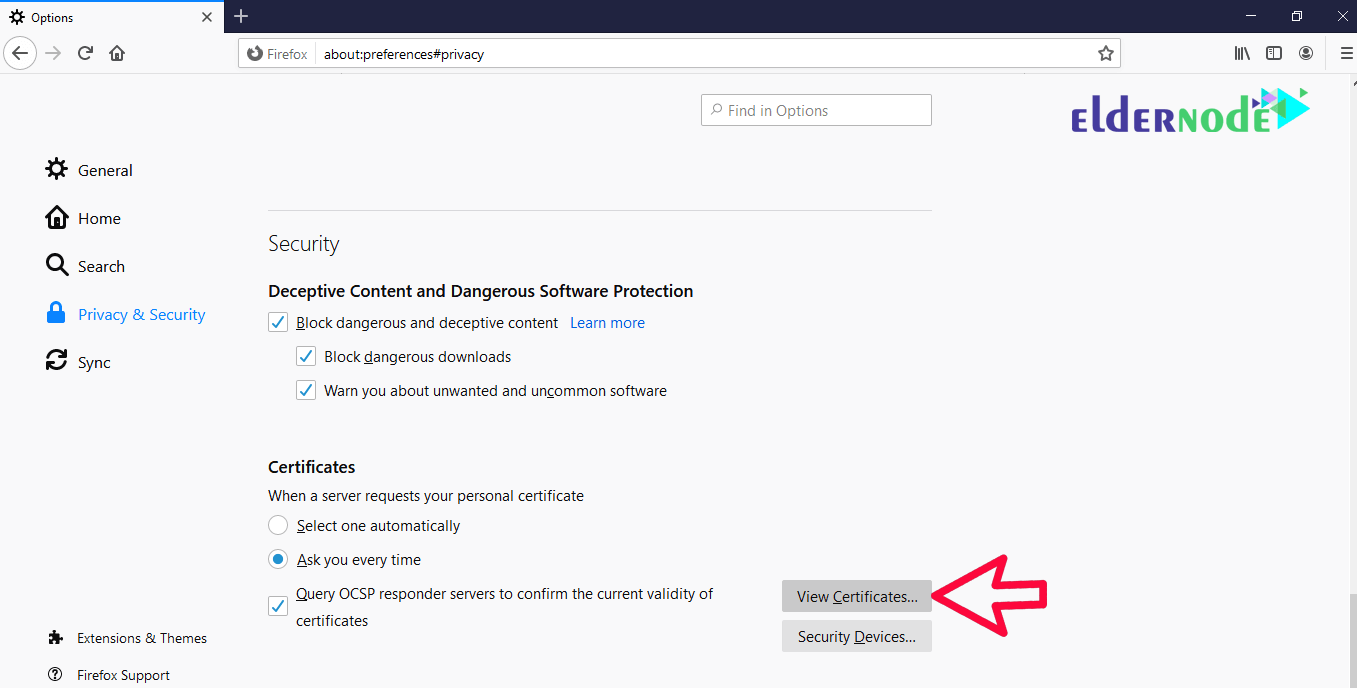Click the vertical page scrollbar thumb
This screenshot has height=688, width=1357.
(x=1351, y=640)
